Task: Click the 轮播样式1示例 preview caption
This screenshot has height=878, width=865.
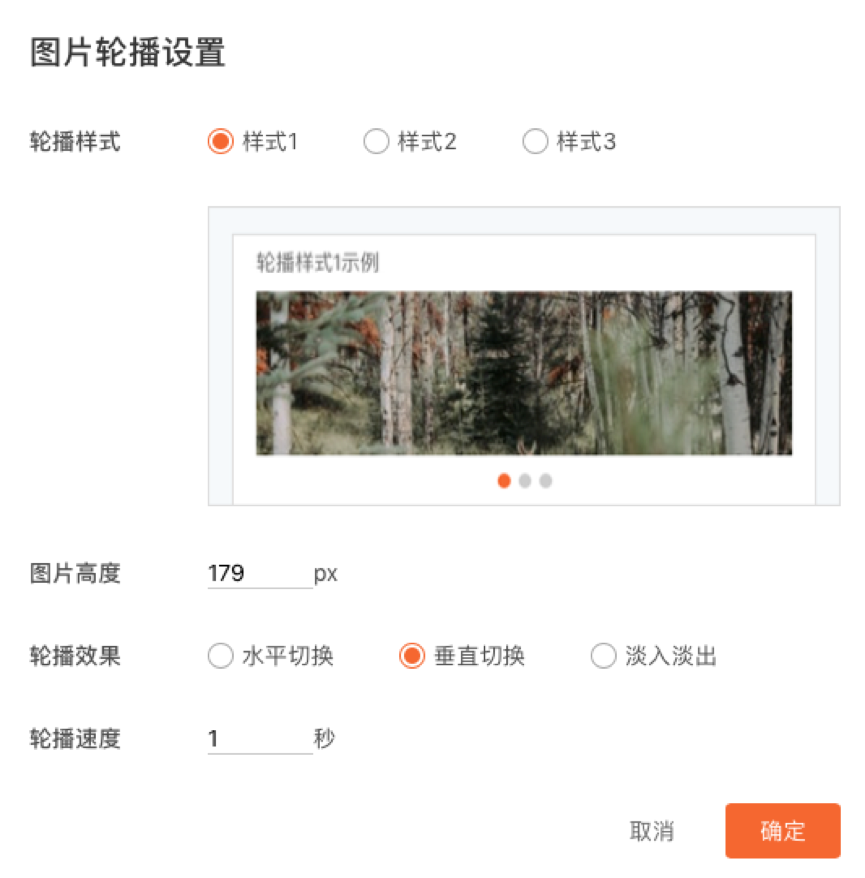Action: coord(317,262)
